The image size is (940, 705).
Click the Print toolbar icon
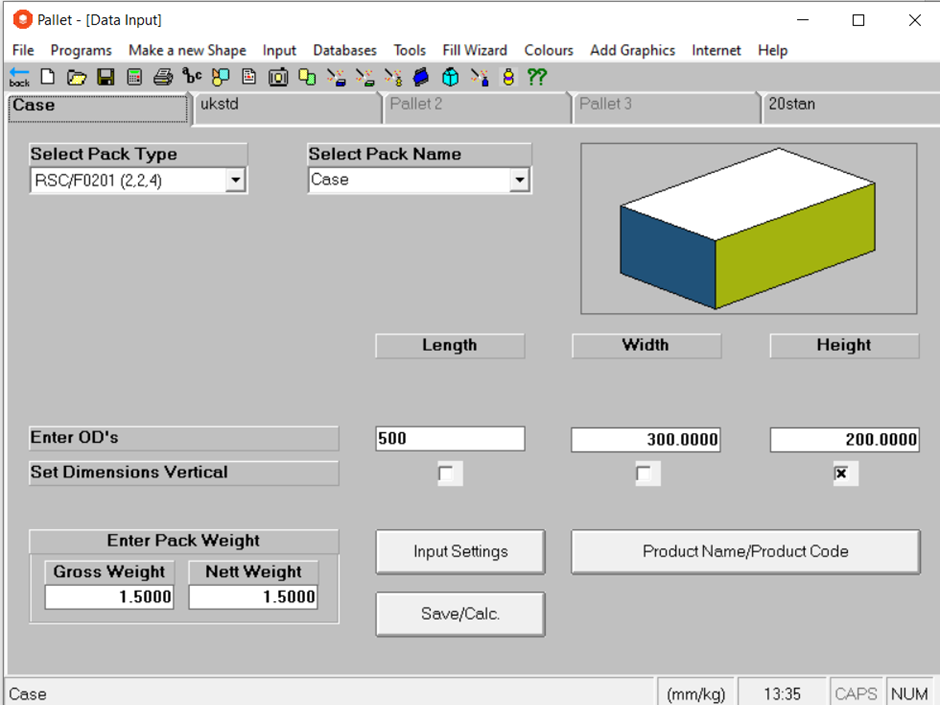(163, 77)
